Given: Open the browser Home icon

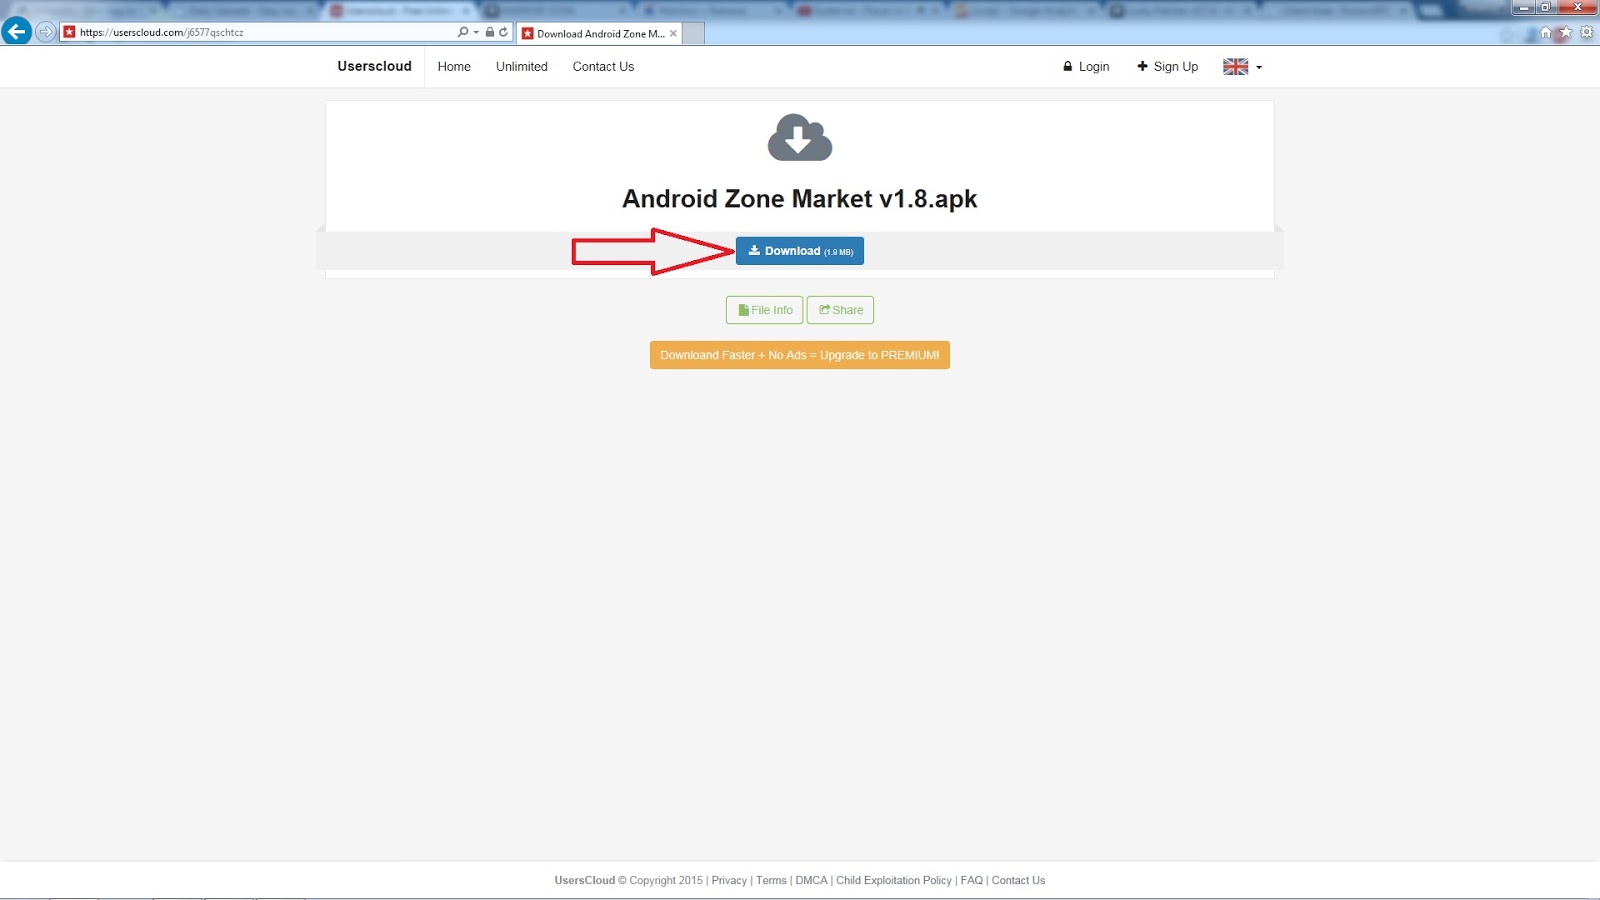Looking at the screenshot, I should pyautogui.click(x=1546, y=32).
